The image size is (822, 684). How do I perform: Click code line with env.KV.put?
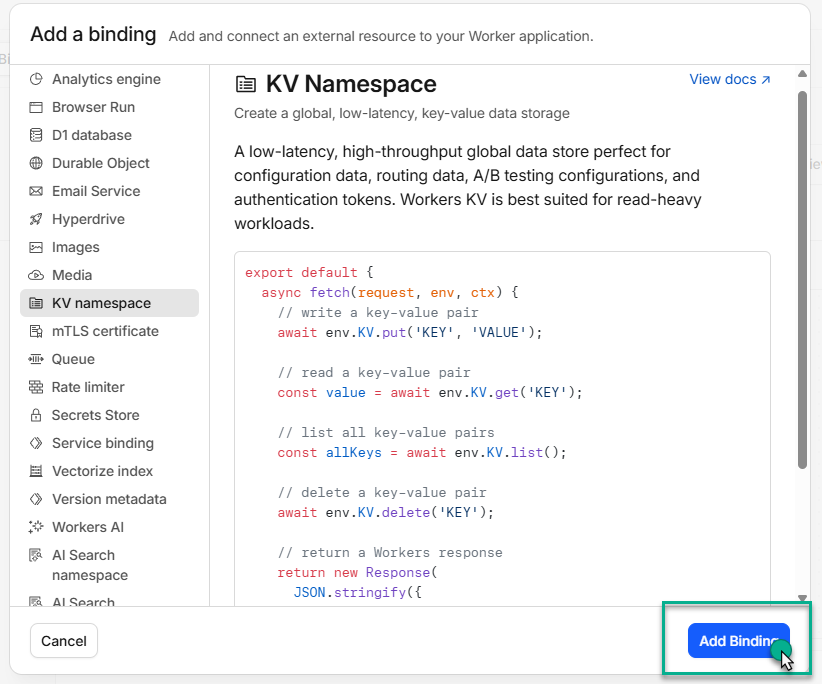409,333
